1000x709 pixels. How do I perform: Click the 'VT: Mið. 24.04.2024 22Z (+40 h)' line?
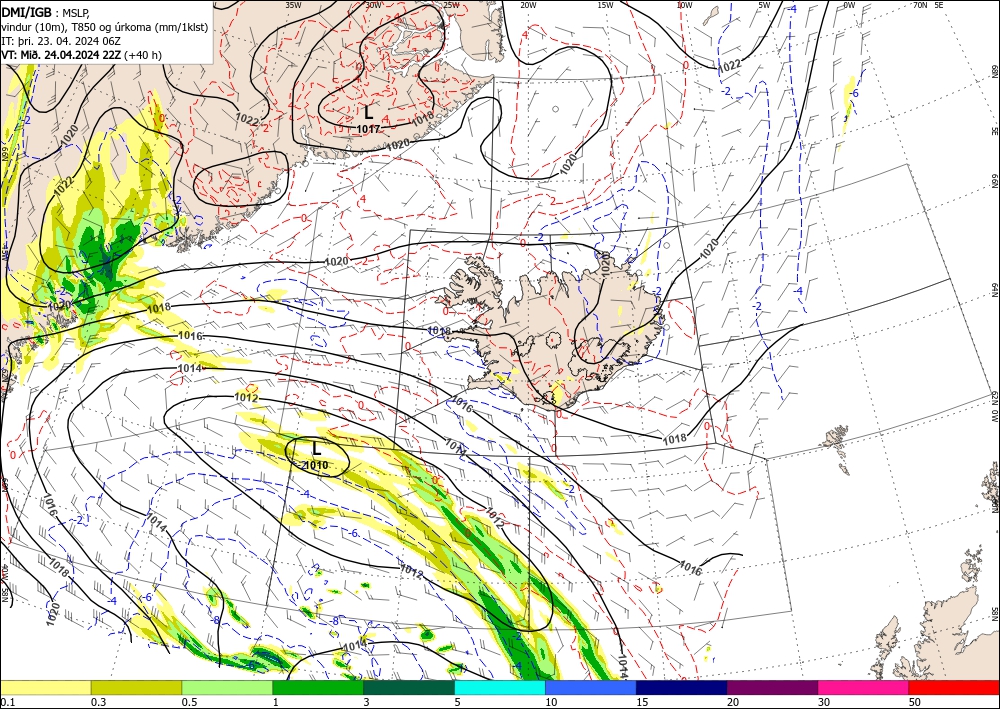point(82,55)
